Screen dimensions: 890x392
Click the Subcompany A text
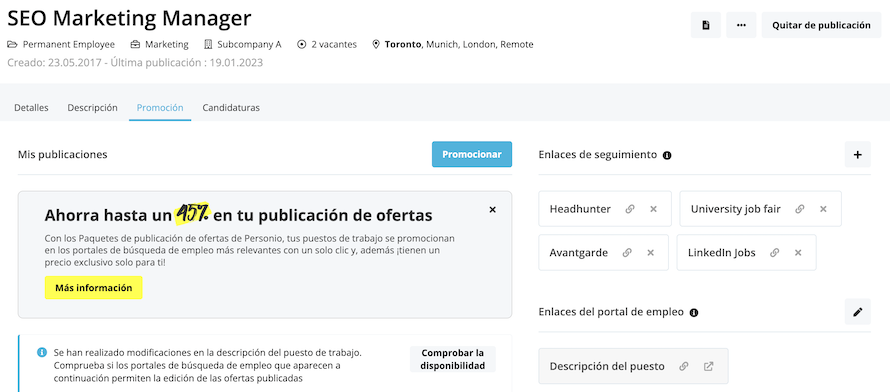point(249,44)
